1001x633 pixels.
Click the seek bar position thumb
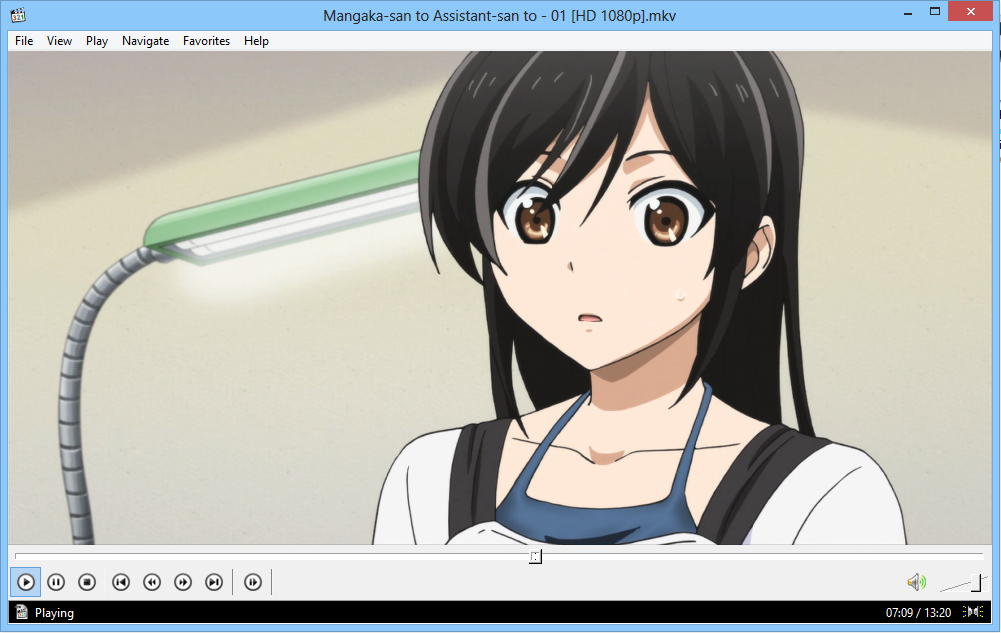pyautogui.click(x=536, y=556)
